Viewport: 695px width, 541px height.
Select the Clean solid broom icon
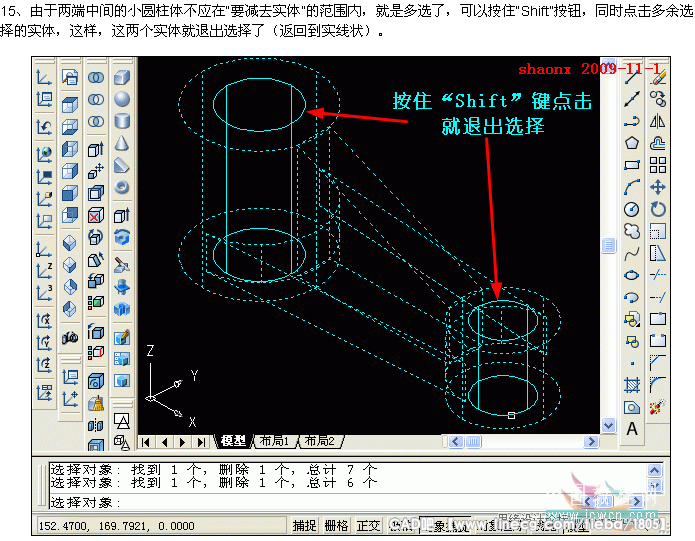(96, 403)
